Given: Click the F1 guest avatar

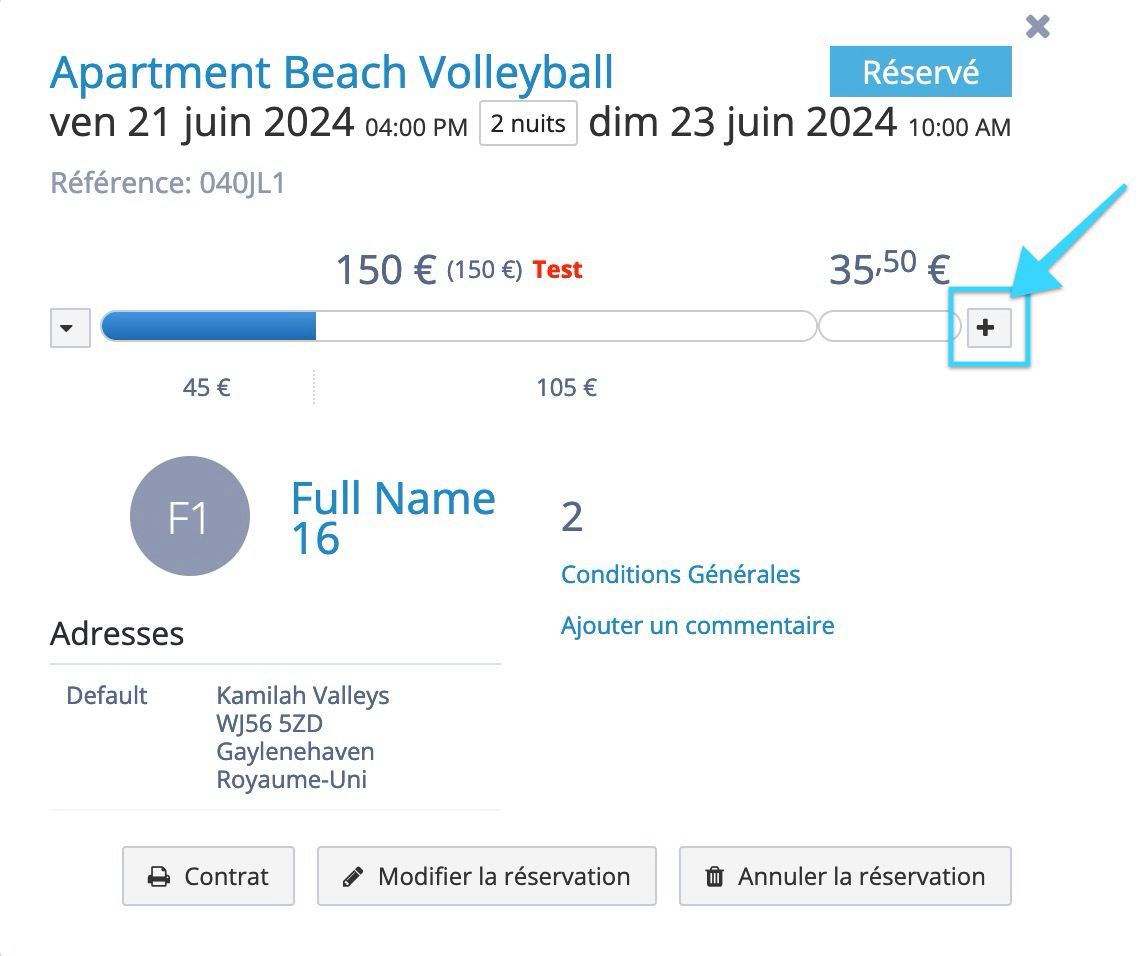Looking at the screenshot, I should click(x=190, y=516).
